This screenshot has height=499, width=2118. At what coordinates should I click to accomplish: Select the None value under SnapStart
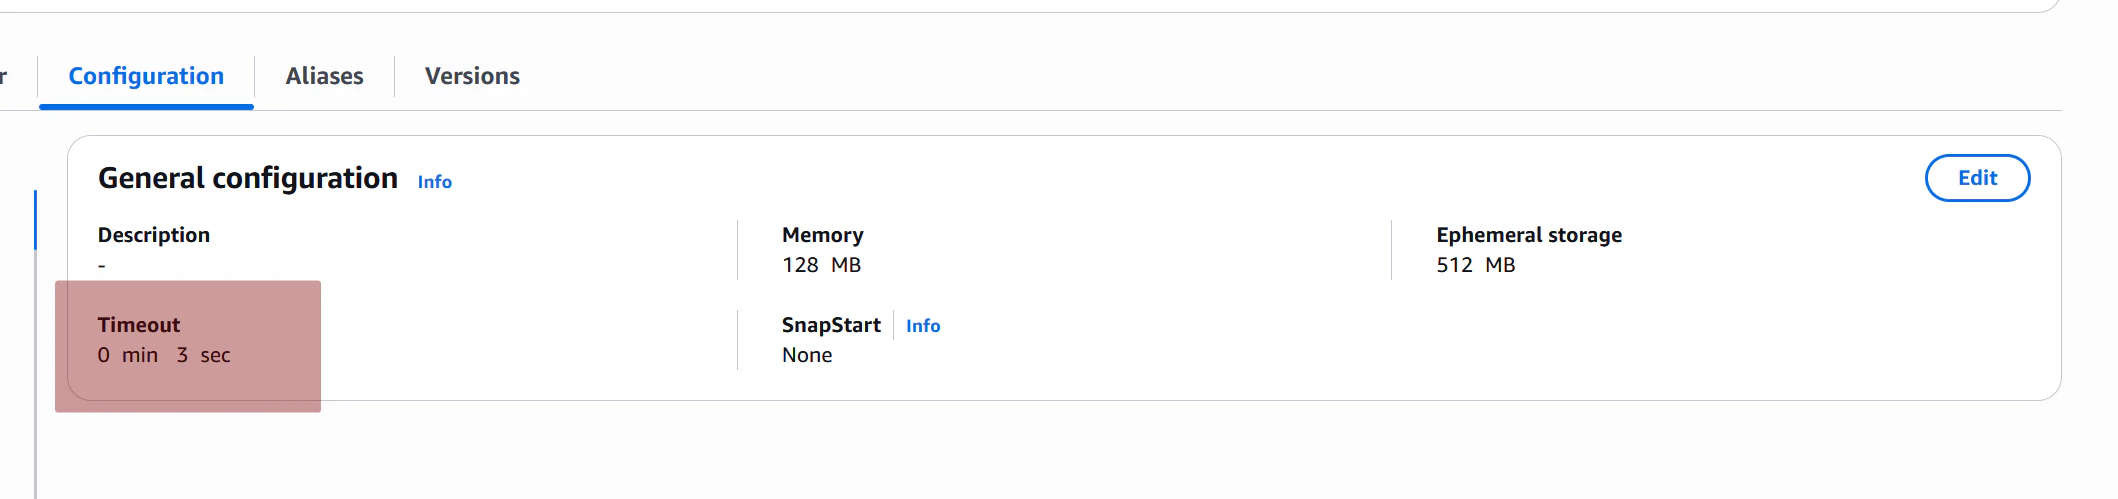pos(807,355)
